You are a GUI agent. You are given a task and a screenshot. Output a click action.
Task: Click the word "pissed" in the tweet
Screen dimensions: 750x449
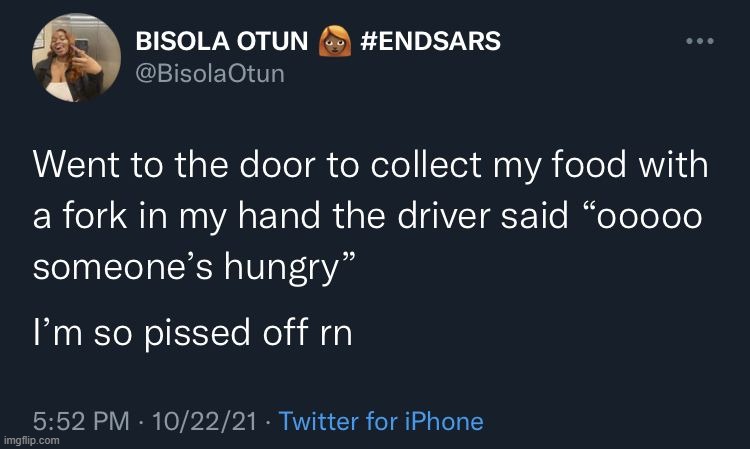(210, 333)
